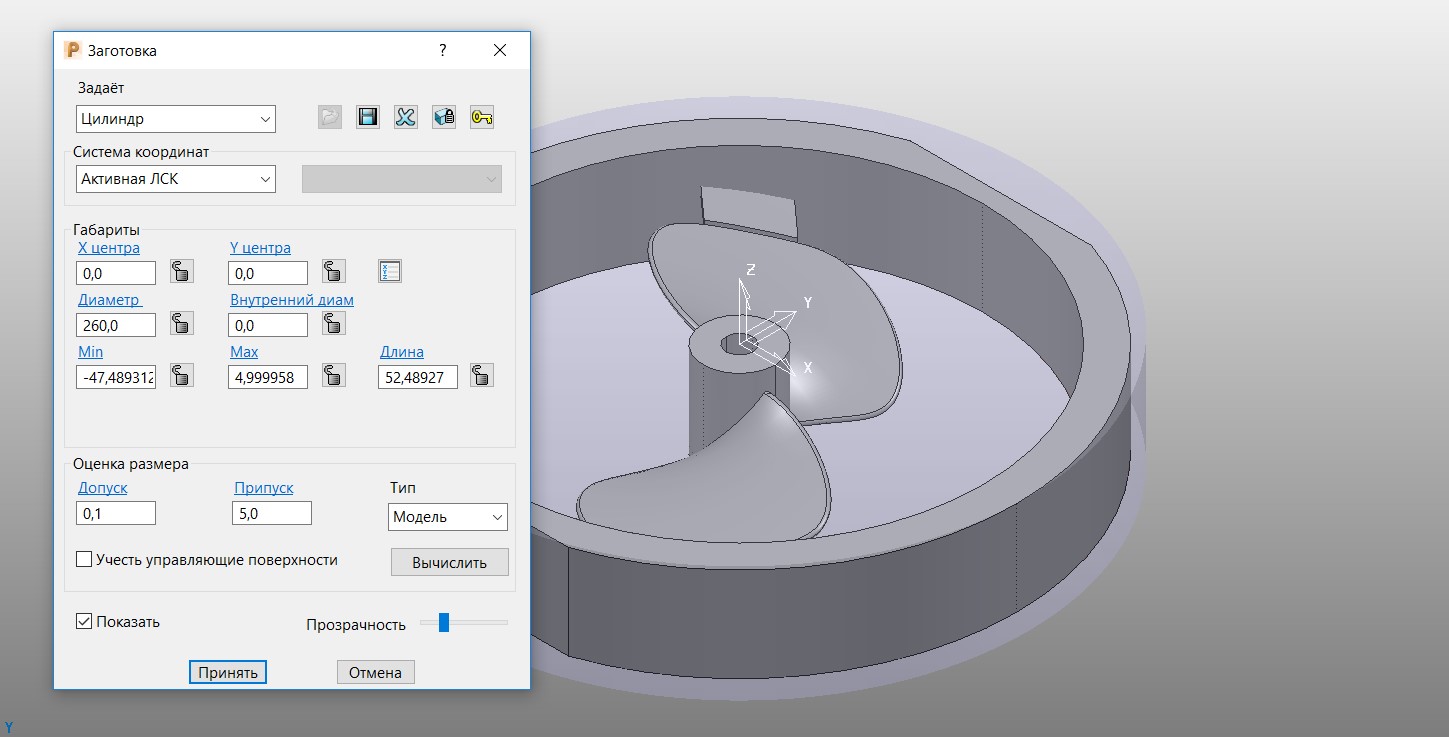Open the Тип Модель dropdown
The width and height of the screenshot is (1449, 737).
[448, 517]
